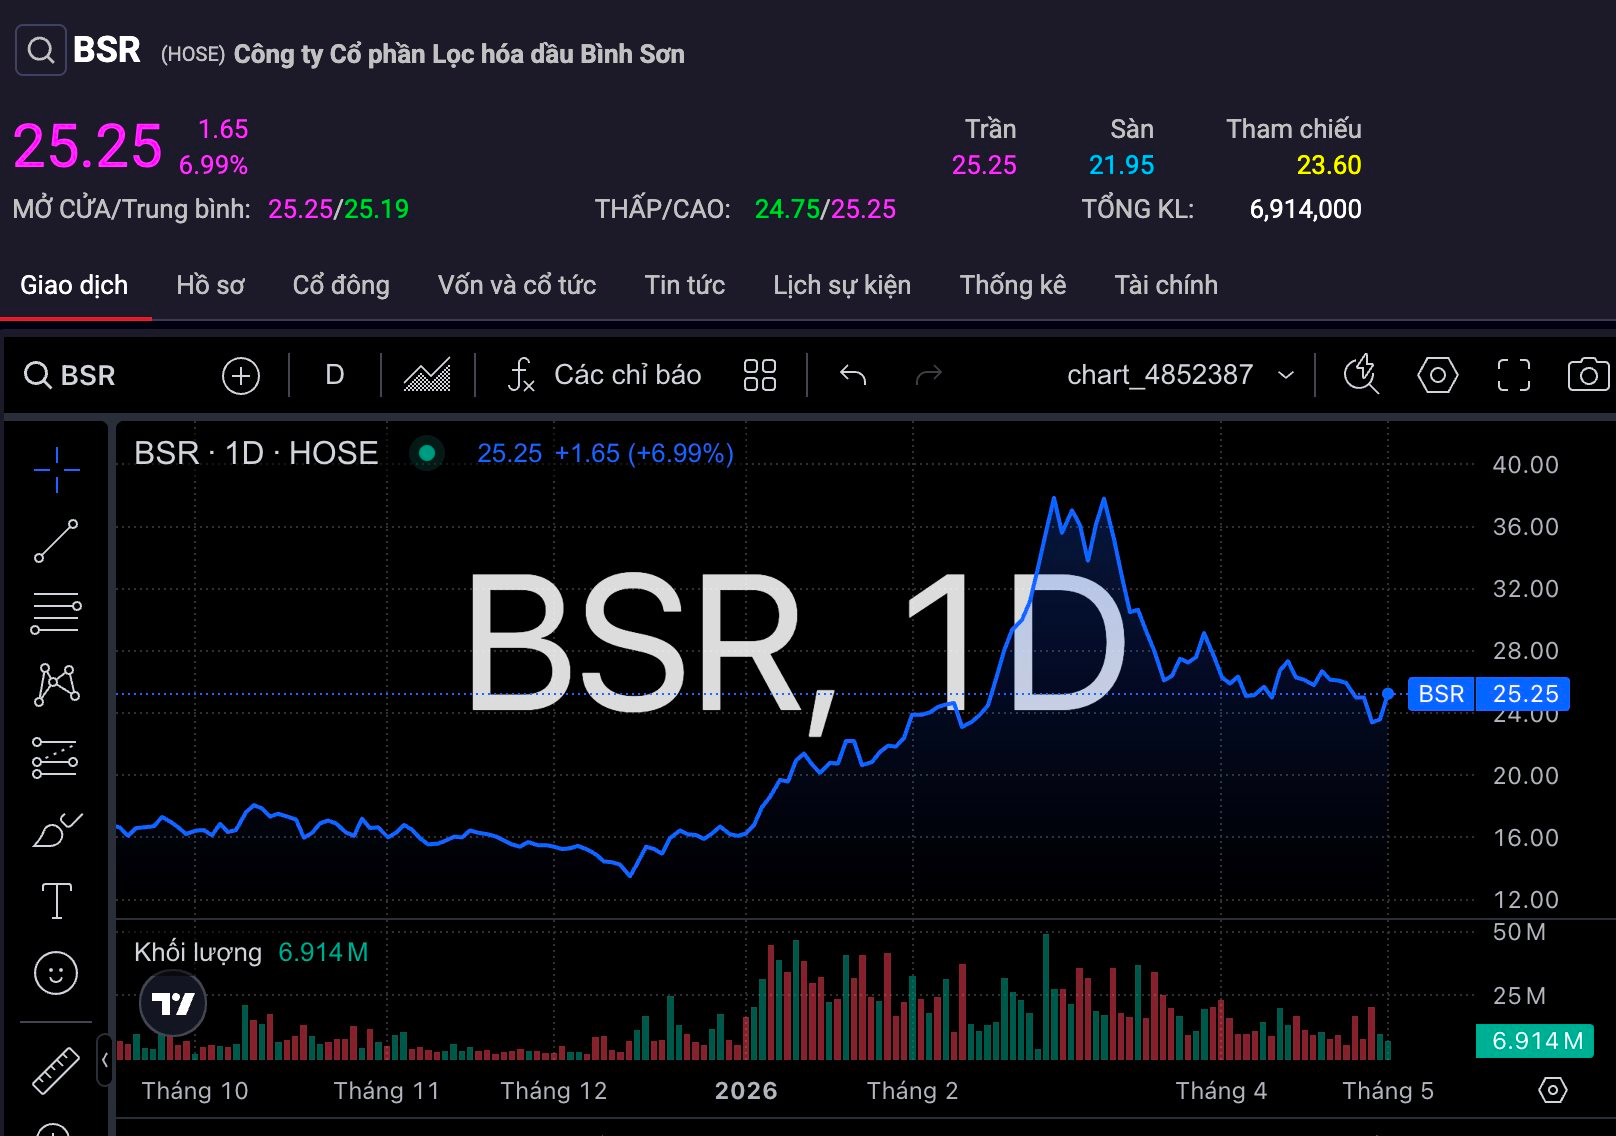Click the TỔNG KL value 6,914,000
This screenshot has width=1616, height=1136.
coord(1305,209)
